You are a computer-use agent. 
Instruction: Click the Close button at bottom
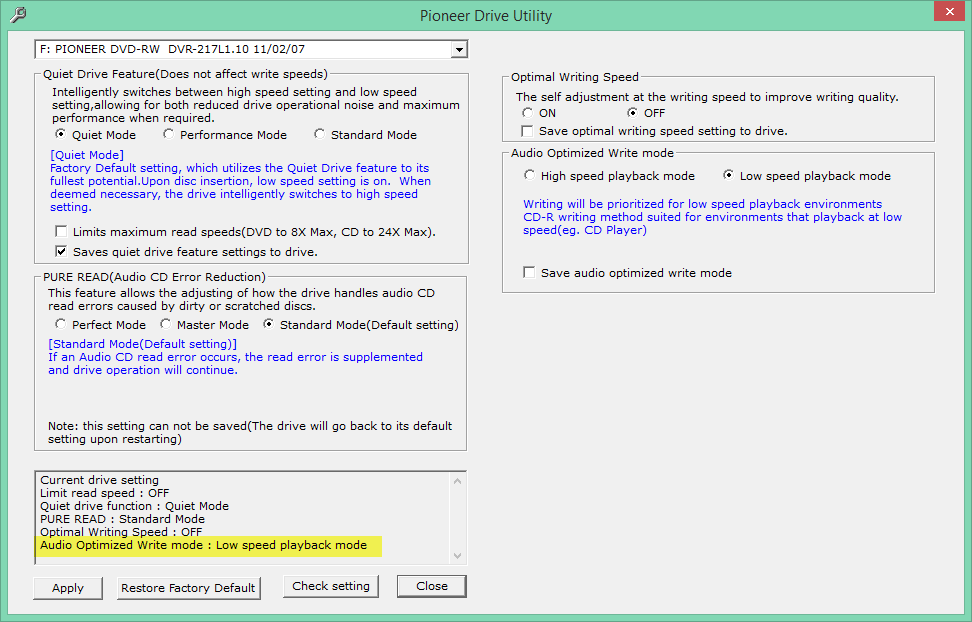(431, 586)
